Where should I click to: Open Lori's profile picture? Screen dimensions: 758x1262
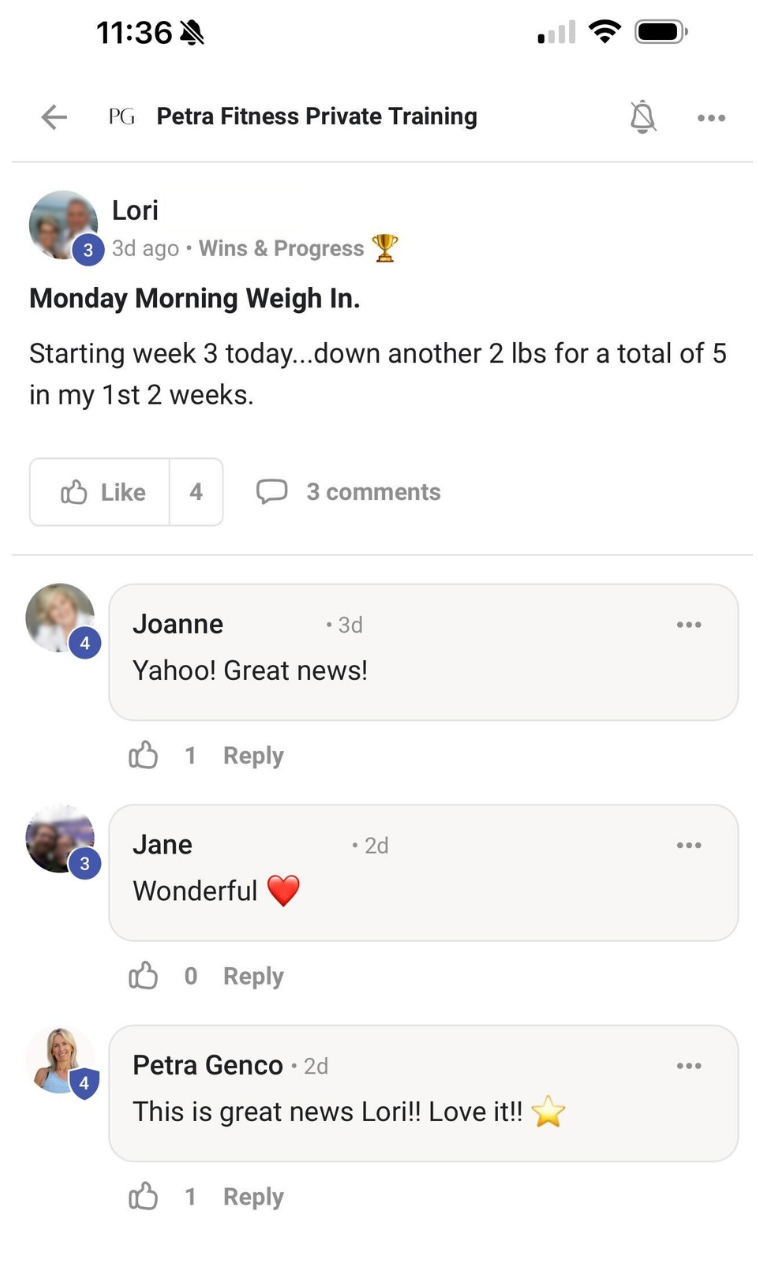(63, 226)
